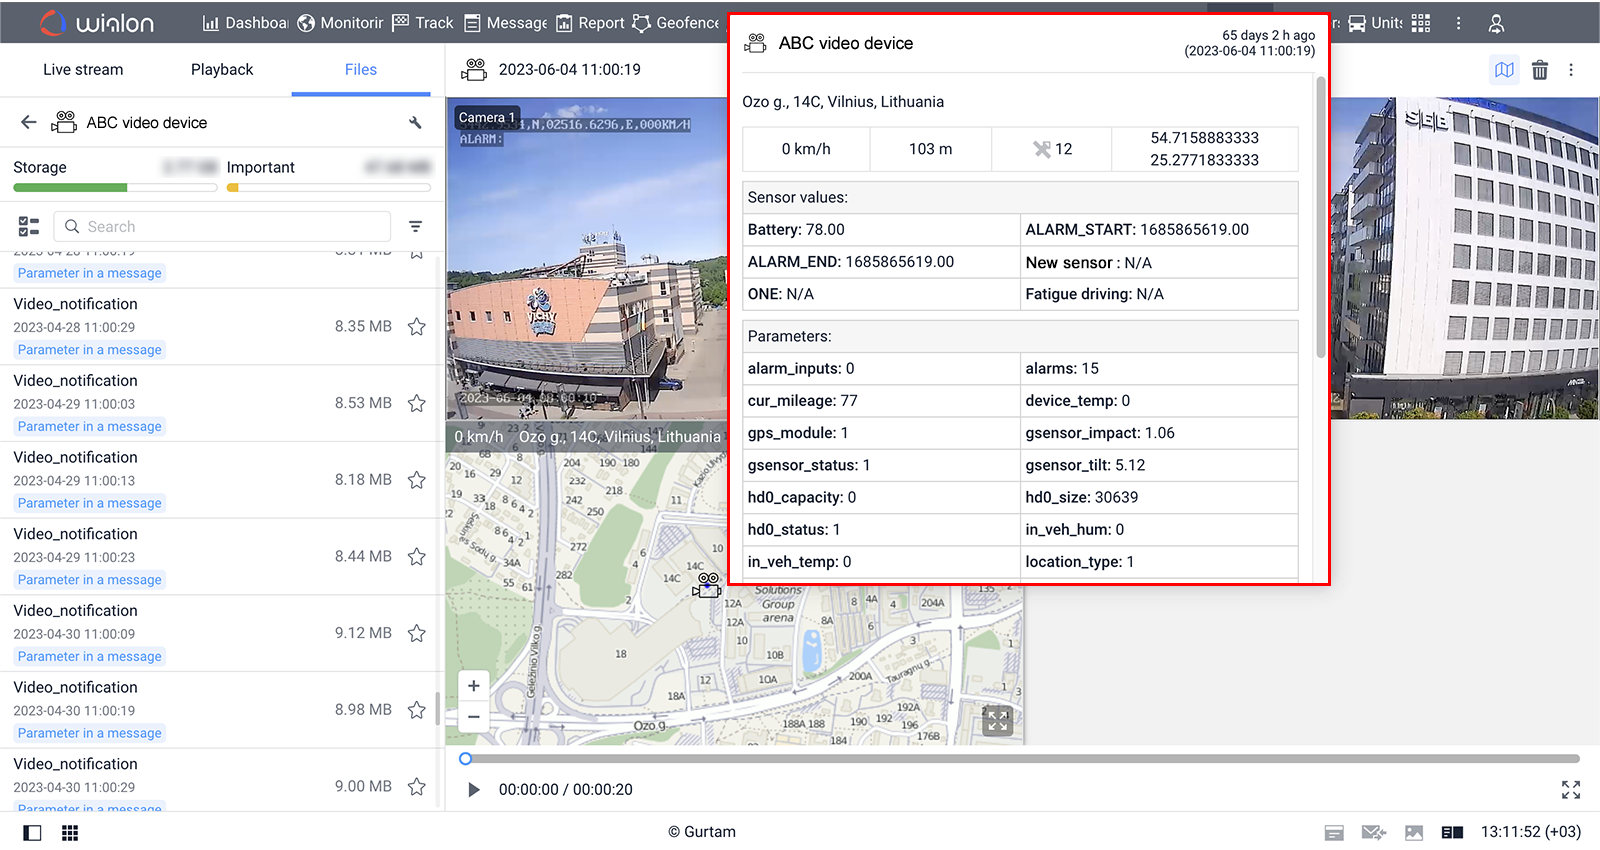Switch to the Live stream tab

coord(83,70)
